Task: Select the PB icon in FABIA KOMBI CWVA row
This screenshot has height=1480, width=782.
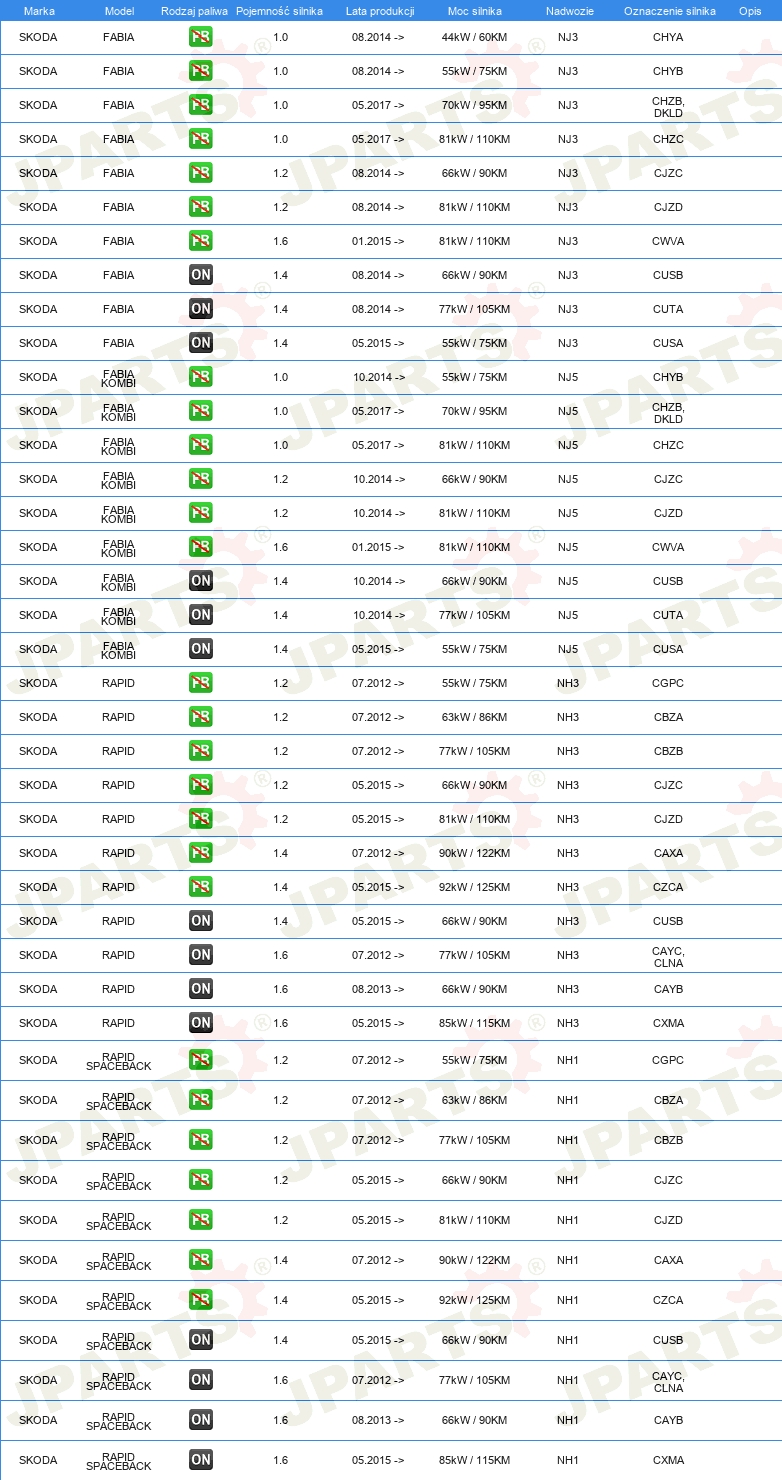Action: pos(201,547)
